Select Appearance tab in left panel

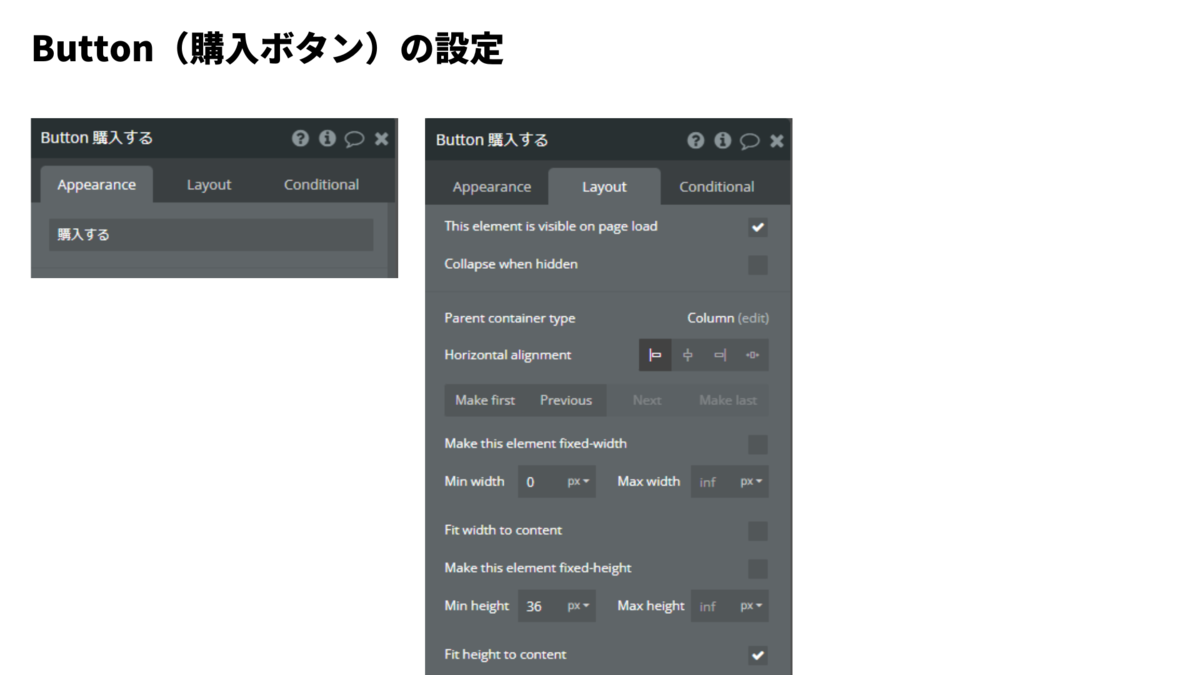pos(96,185)
